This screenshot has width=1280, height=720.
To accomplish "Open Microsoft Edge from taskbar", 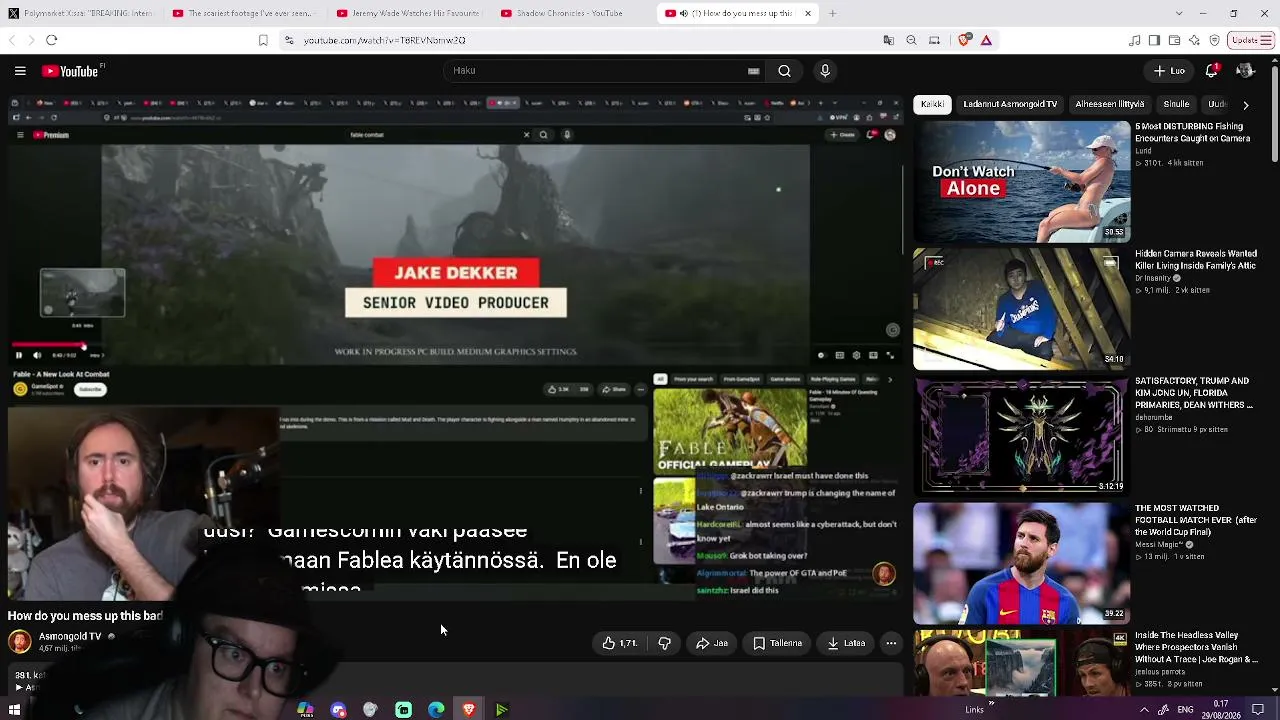I will click(x=436, y=710).
